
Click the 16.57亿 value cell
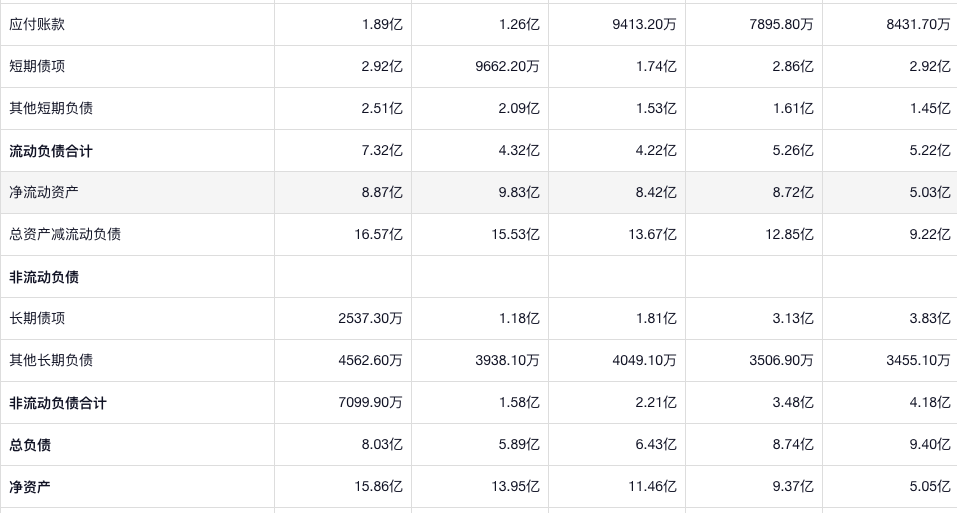coord(380,234)
